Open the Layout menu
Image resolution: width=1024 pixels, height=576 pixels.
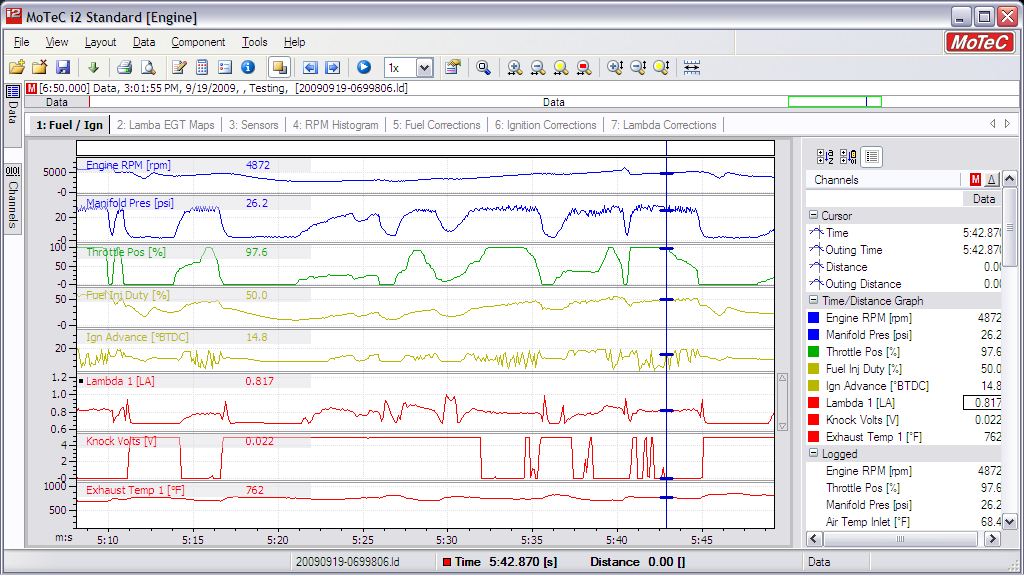coord(101,42)
